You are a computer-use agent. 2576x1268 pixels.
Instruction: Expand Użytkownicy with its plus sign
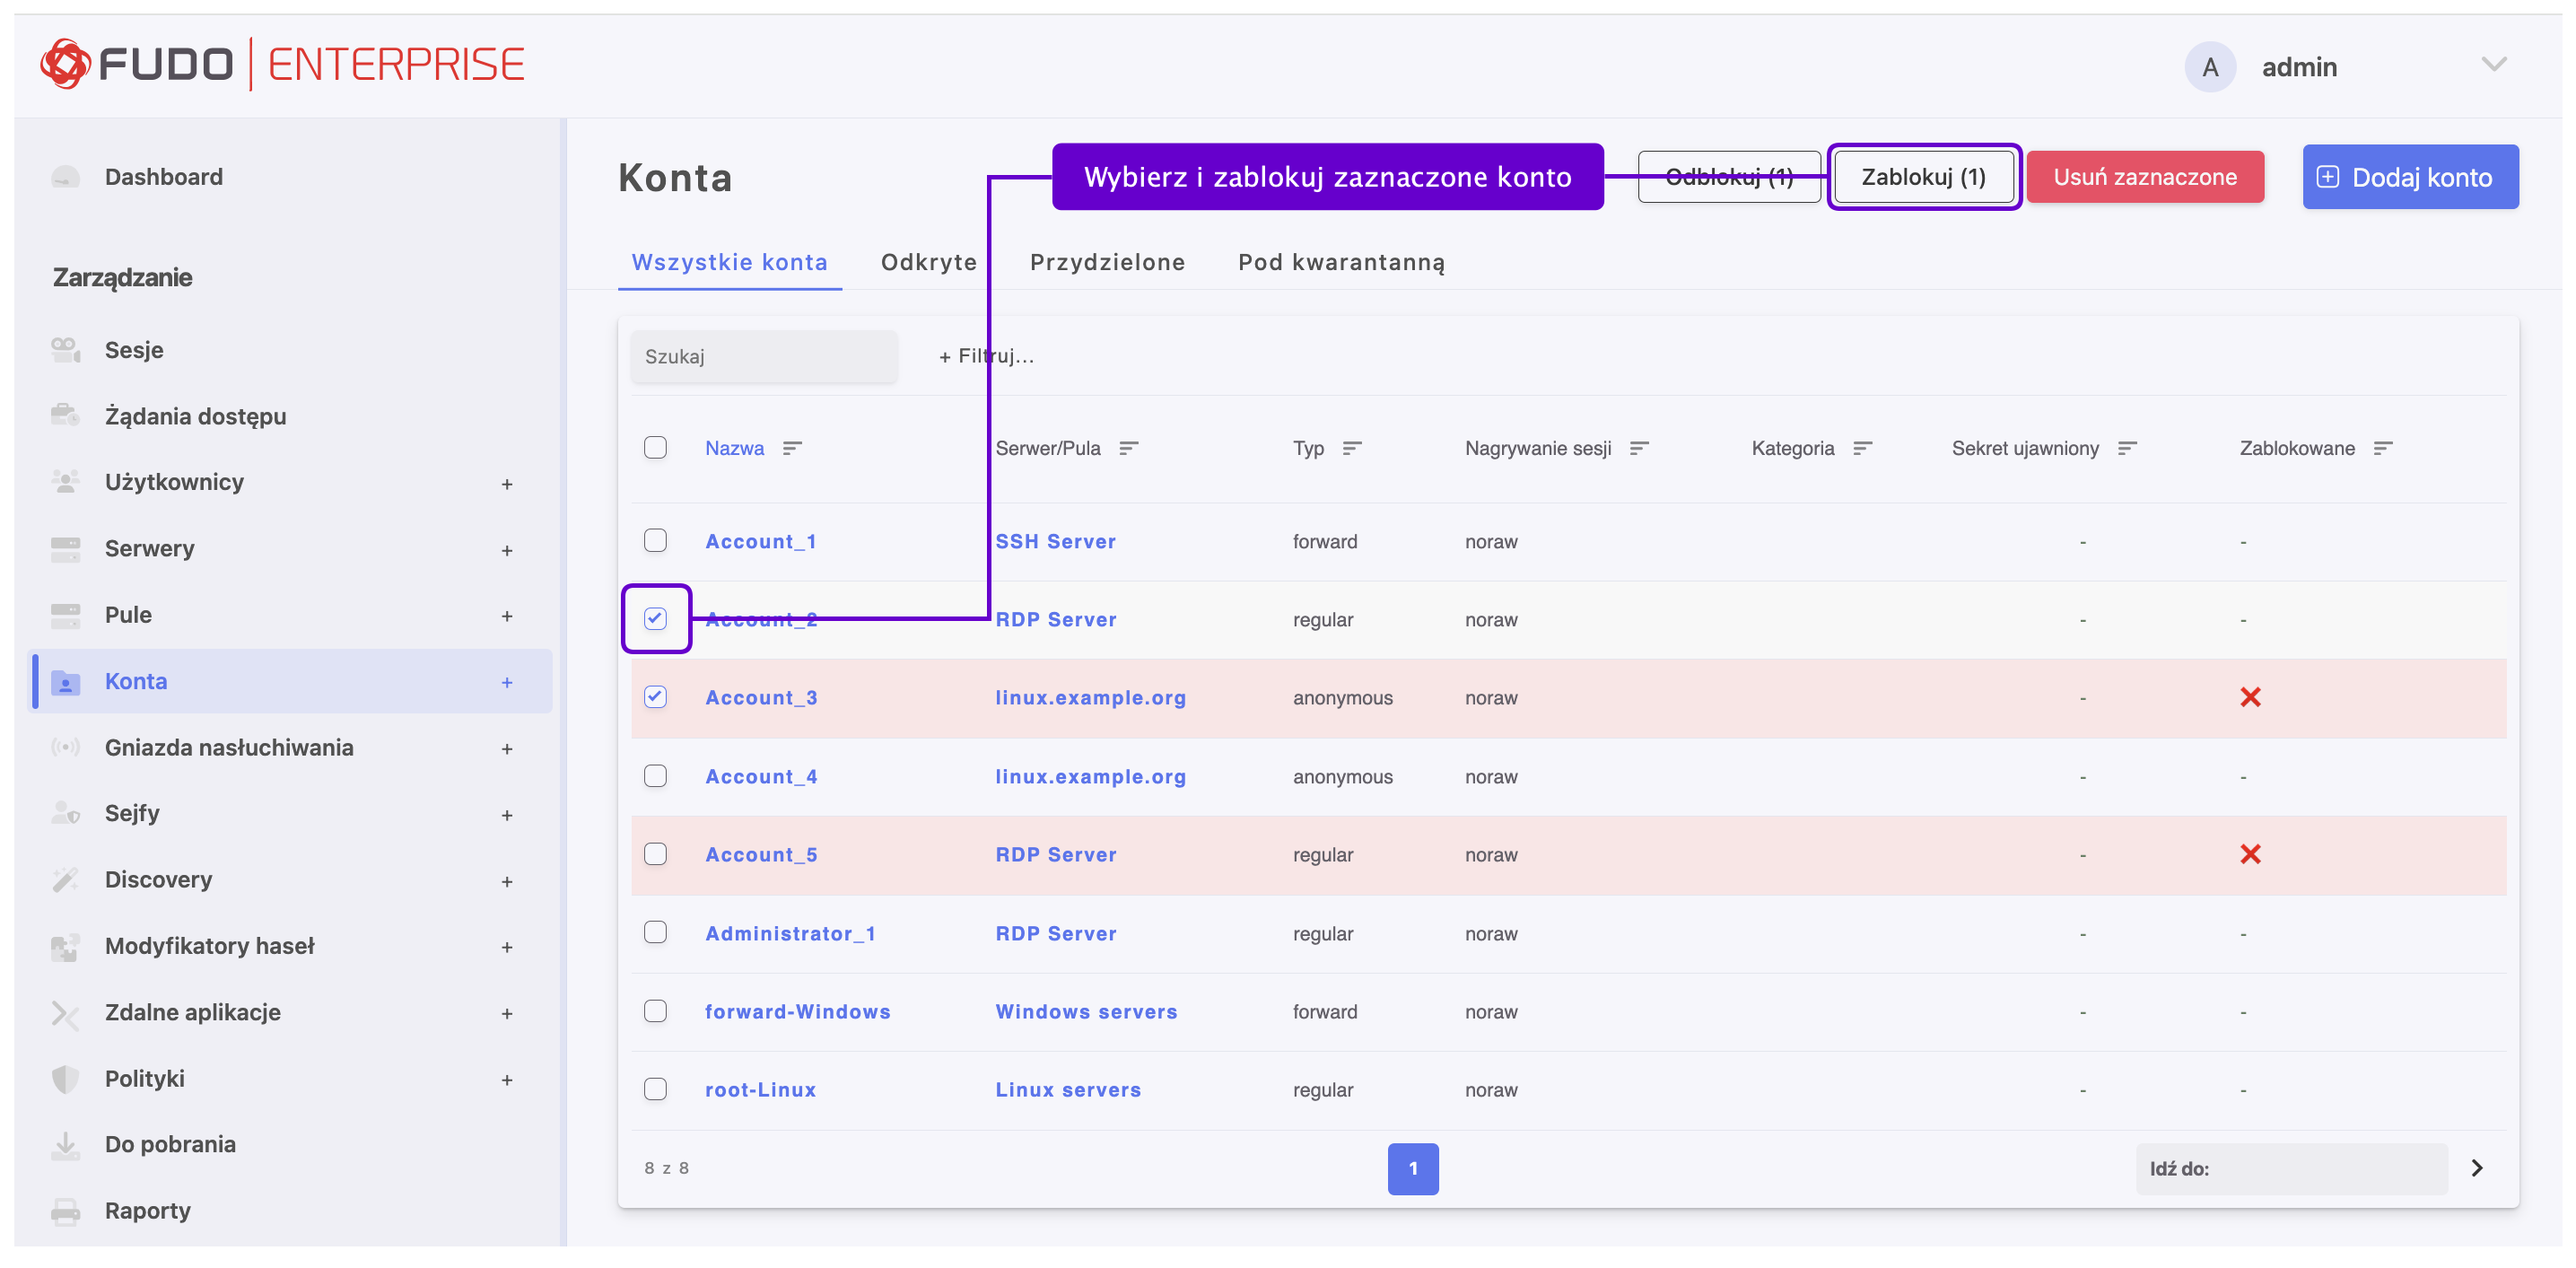tap(507, 484)
